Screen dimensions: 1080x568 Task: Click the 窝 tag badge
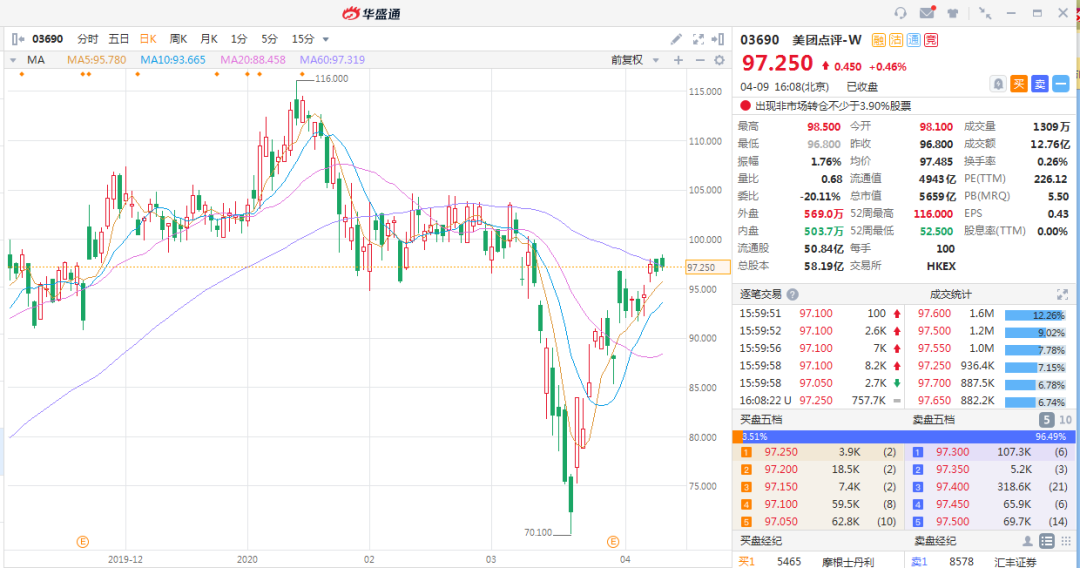click(x=931, y=40)
